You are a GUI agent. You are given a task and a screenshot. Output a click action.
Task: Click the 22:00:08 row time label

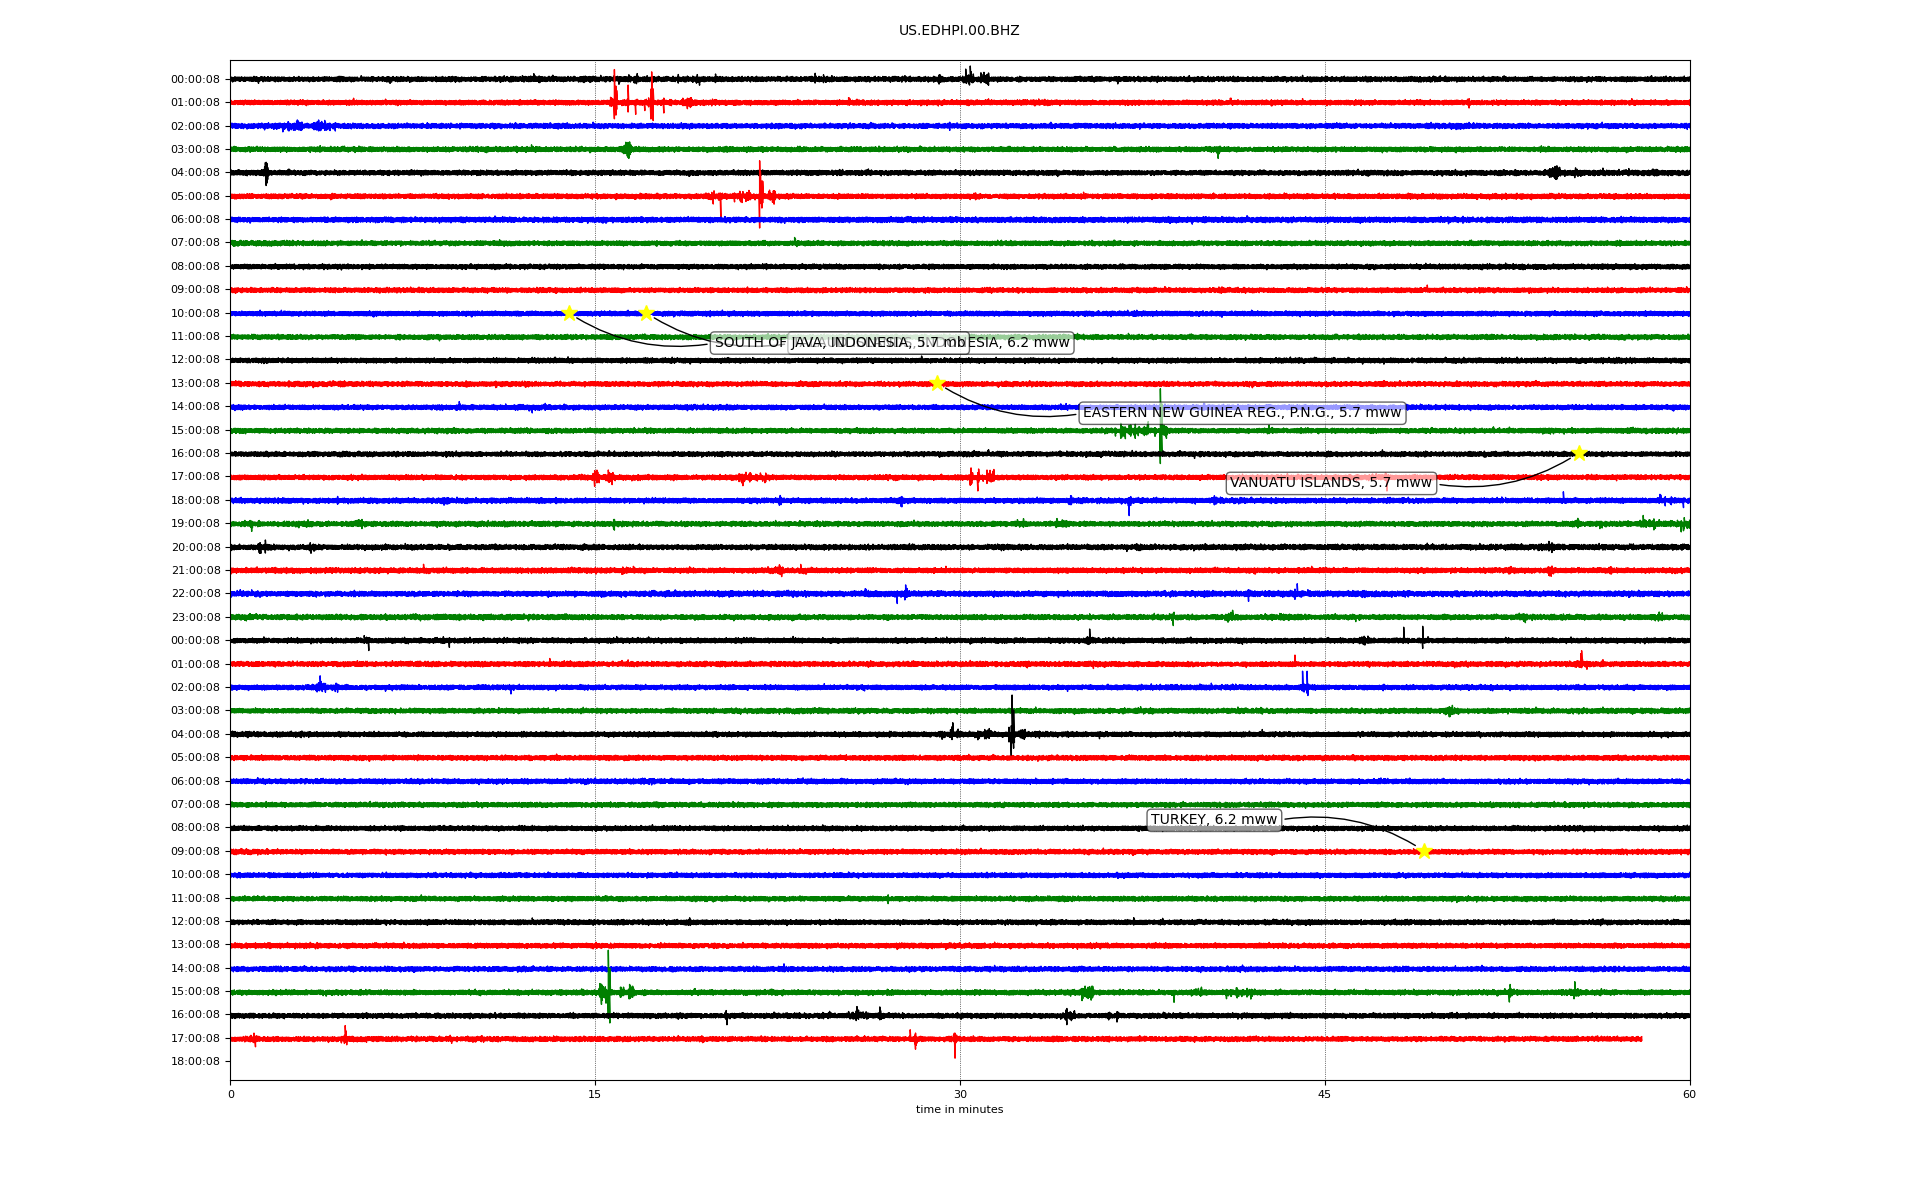point(195,594)
